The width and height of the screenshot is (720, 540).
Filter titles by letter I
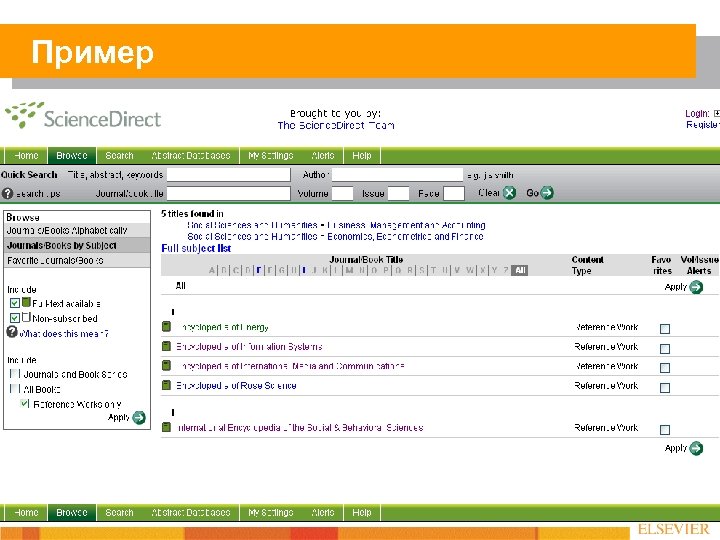point(304,270)
